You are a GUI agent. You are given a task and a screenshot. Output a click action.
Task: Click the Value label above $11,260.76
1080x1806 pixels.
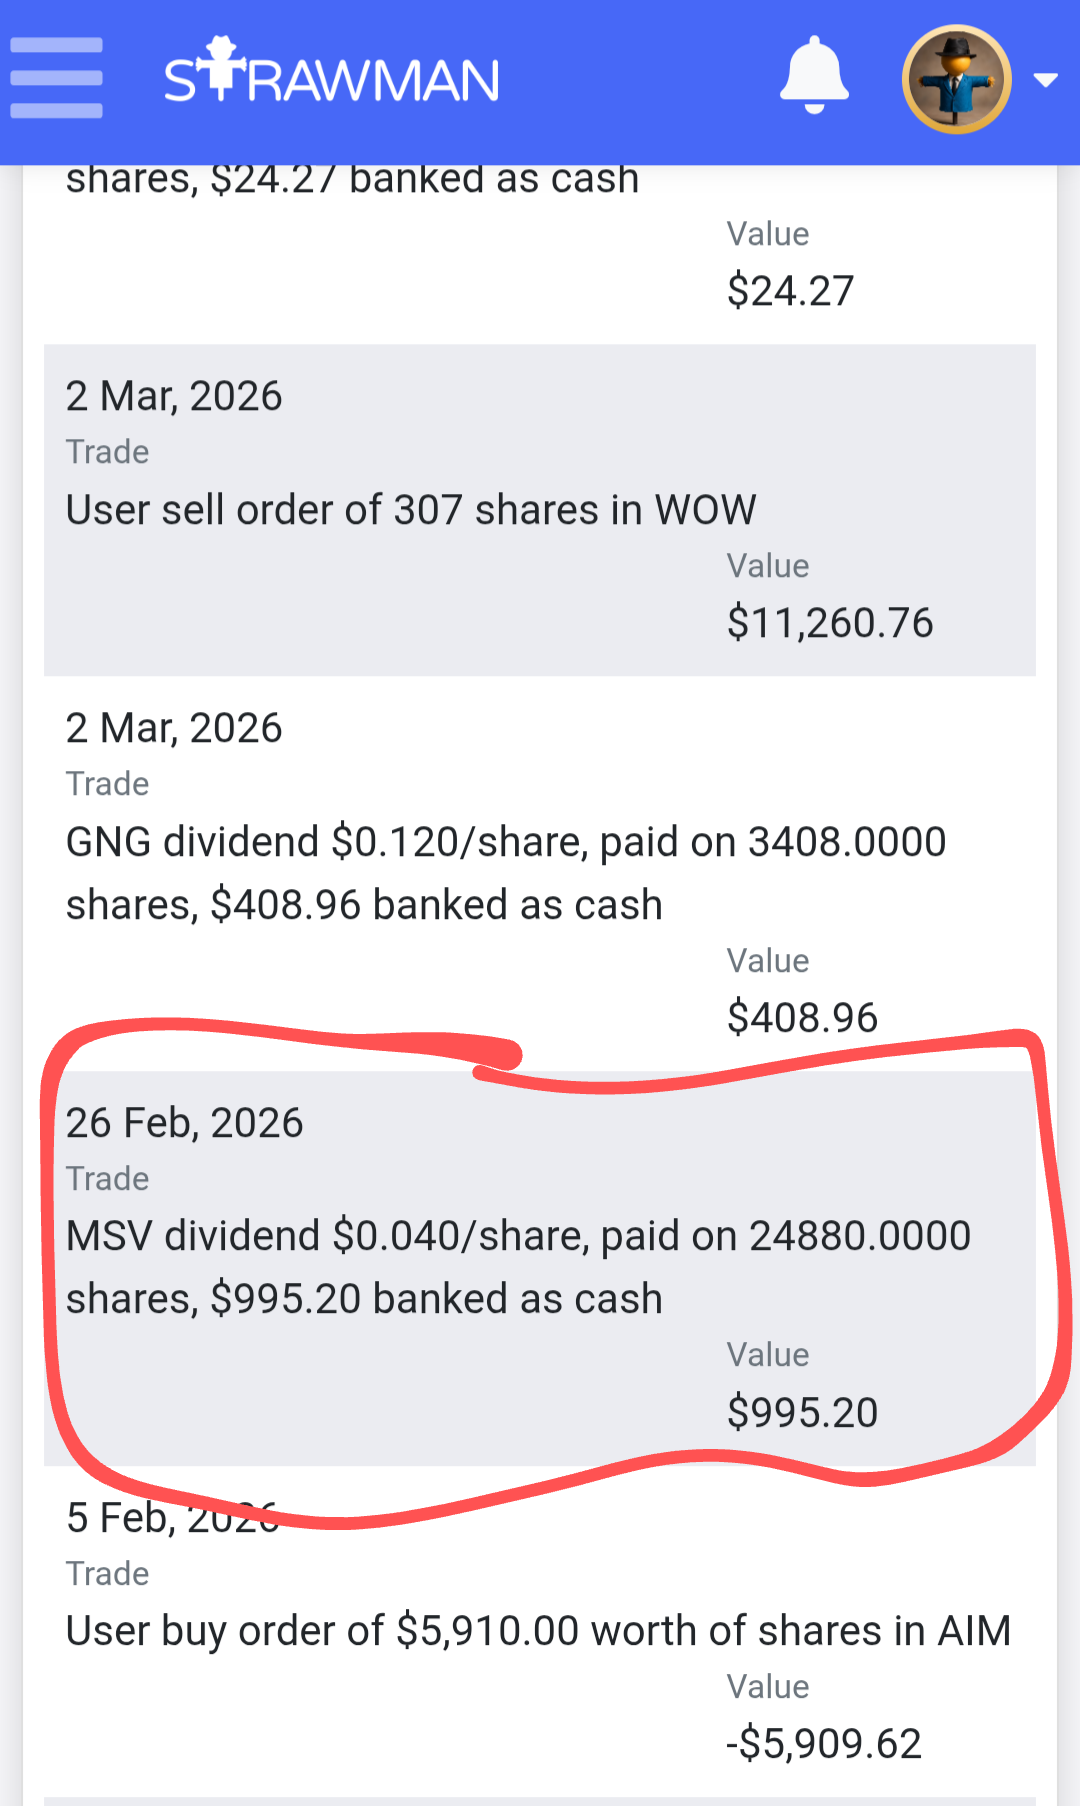[x=767, y=566]
